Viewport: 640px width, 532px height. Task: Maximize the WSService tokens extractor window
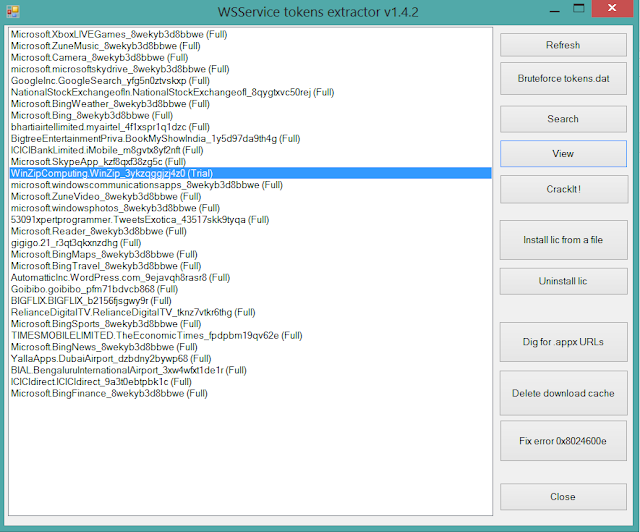click(579, 9)
